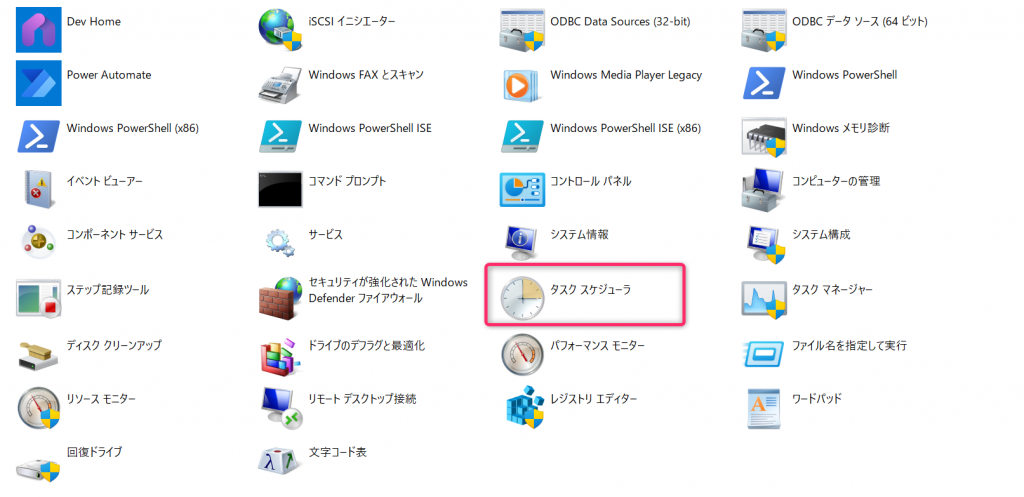Open the コンピューターの管理 icon
The image size is (1024, 497).
(764, 190)
